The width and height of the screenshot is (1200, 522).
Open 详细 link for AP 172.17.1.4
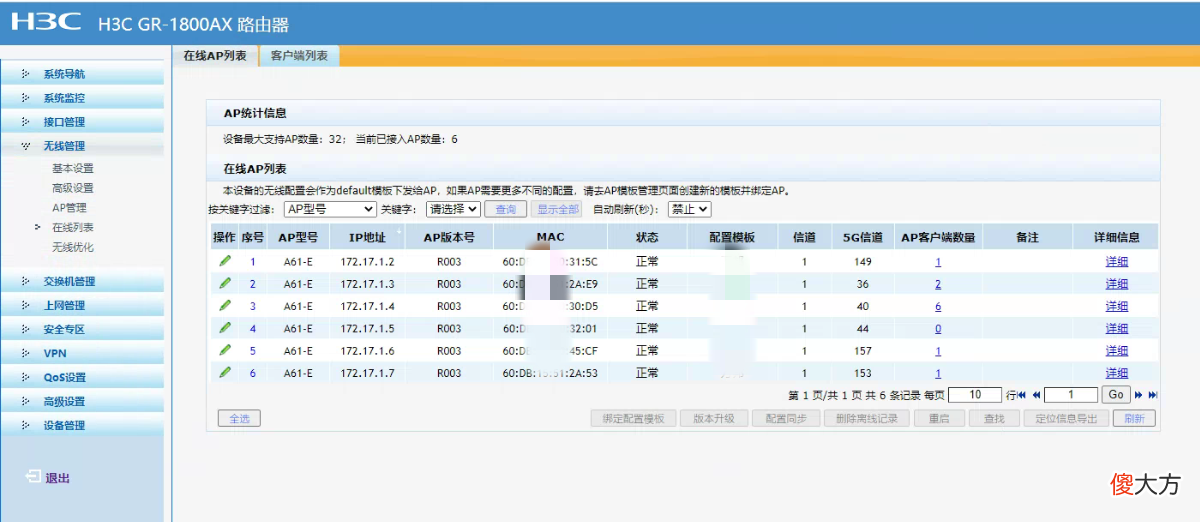[1116, 306]
